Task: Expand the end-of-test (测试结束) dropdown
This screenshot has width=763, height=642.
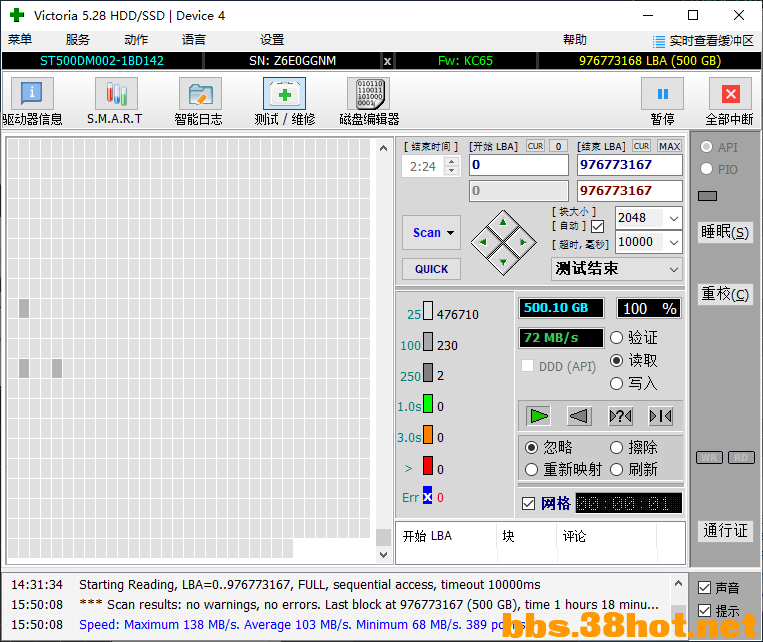Action: click(673, 269)
